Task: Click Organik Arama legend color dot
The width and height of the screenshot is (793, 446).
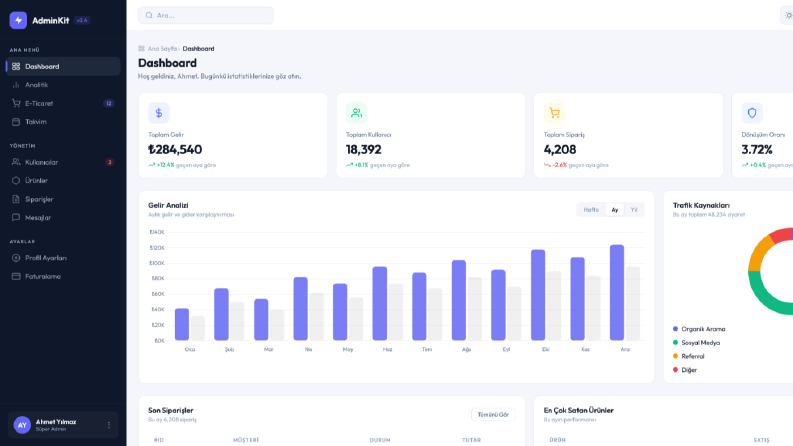Action: (x=675, y=329)
